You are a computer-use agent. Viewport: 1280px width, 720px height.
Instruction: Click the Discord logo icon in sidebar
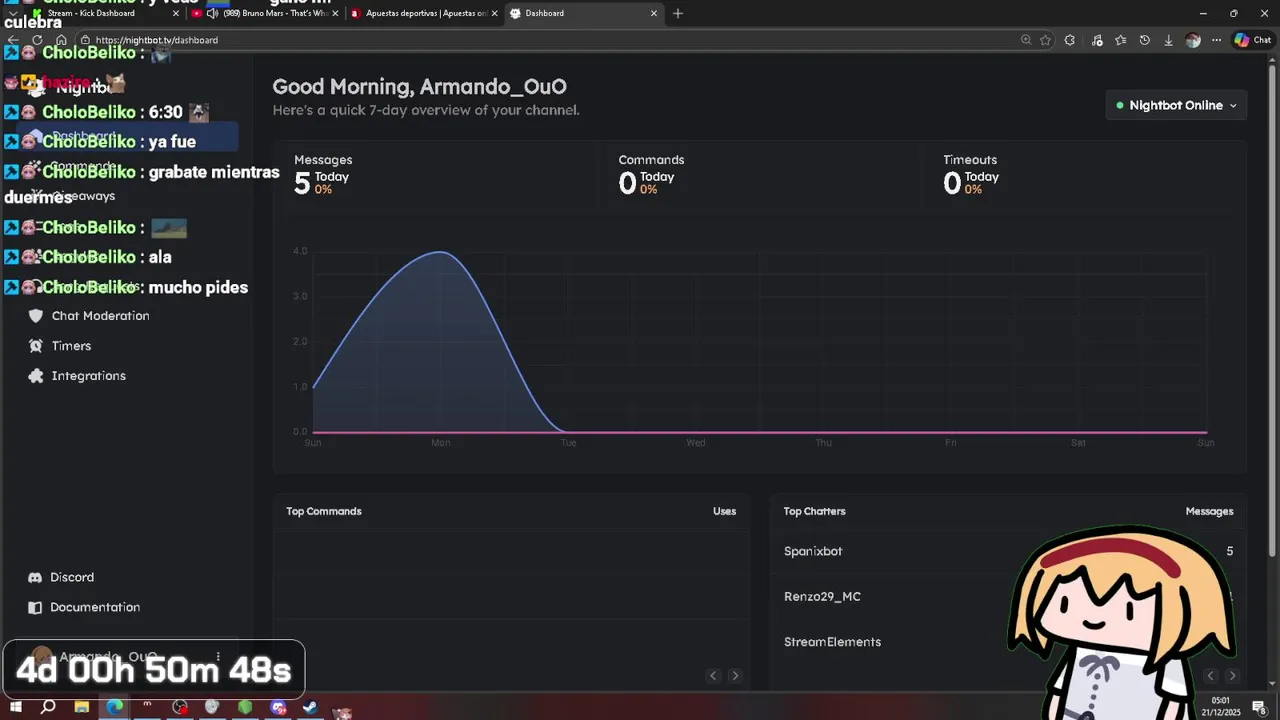[35, 578]
